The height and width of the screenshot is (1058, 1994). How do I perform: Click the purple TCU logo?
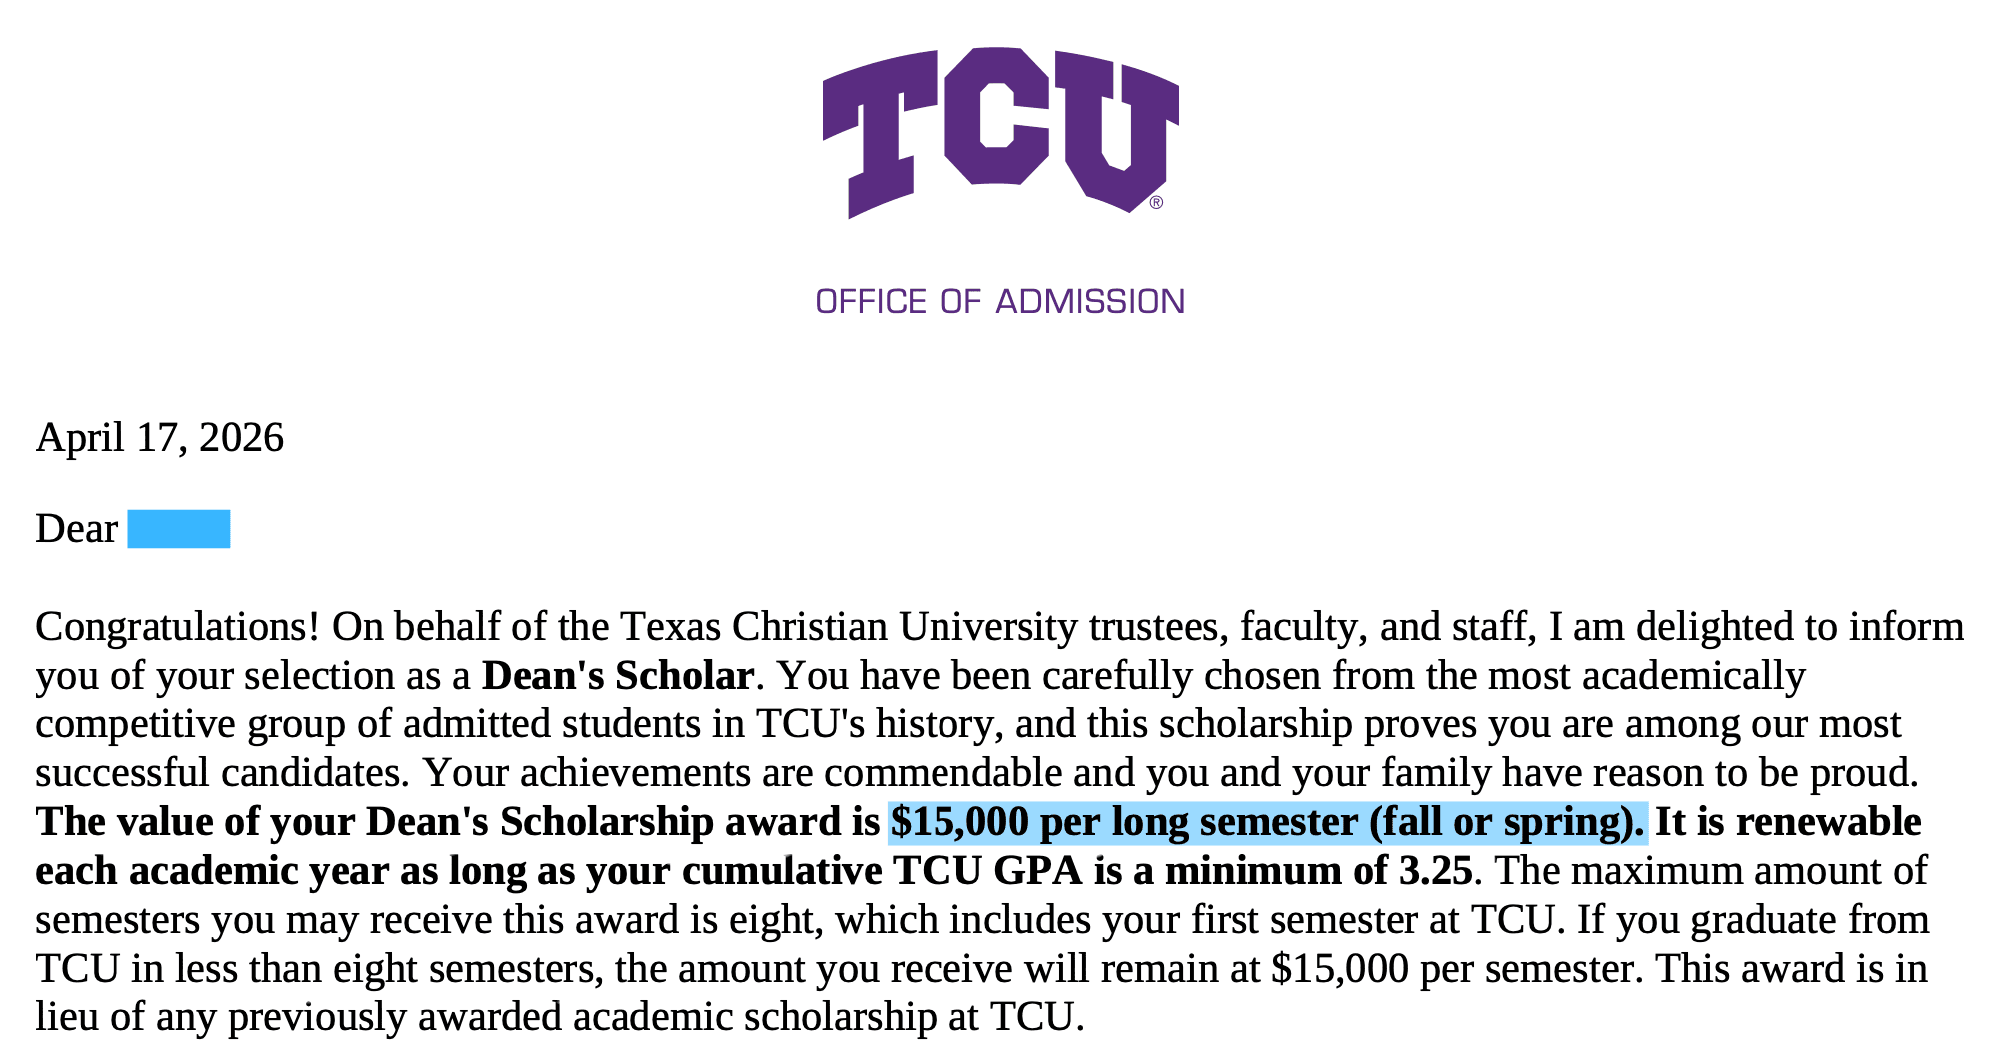1000,131
